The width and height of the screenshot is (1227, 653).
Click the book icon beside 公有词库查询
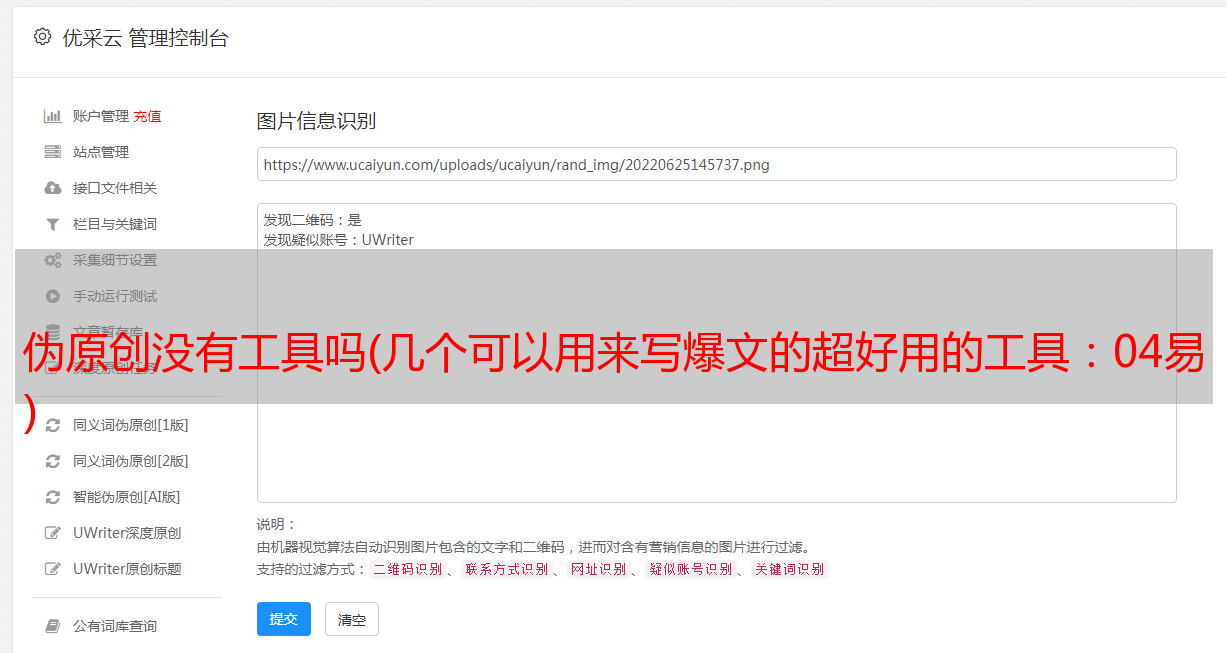(x=53, y=626)
